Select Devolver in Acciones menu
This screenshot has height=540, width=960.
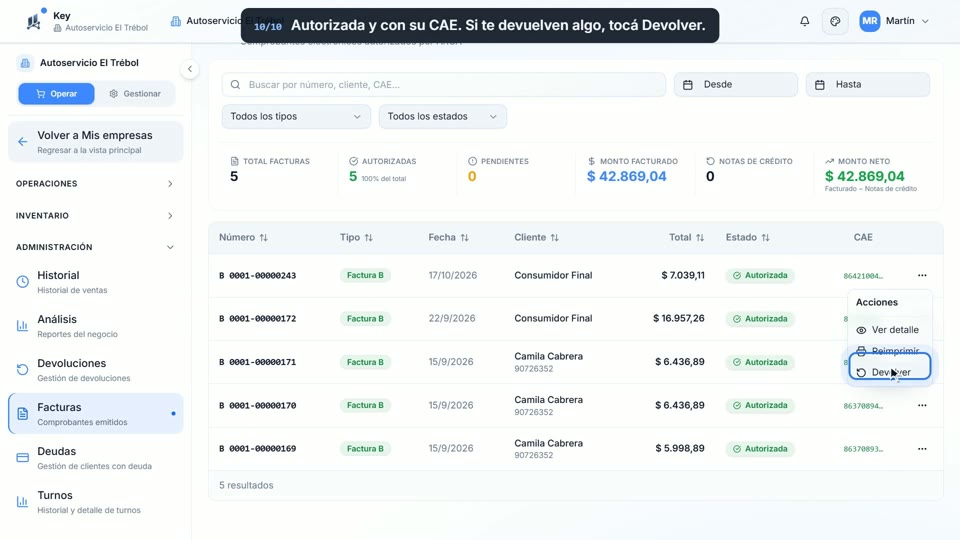coord(890,372)
